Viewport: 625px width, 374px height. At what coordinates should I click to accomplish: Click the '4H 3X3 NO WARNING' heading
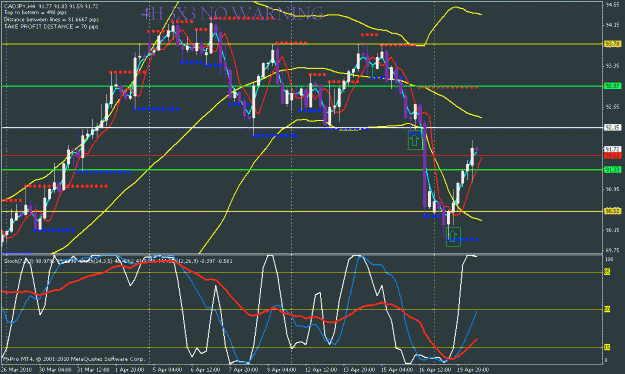click(x=232, y=13)
